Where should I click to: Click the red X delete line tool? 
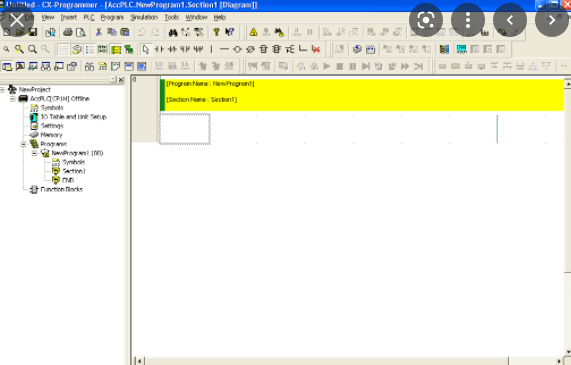coord(316,49)
